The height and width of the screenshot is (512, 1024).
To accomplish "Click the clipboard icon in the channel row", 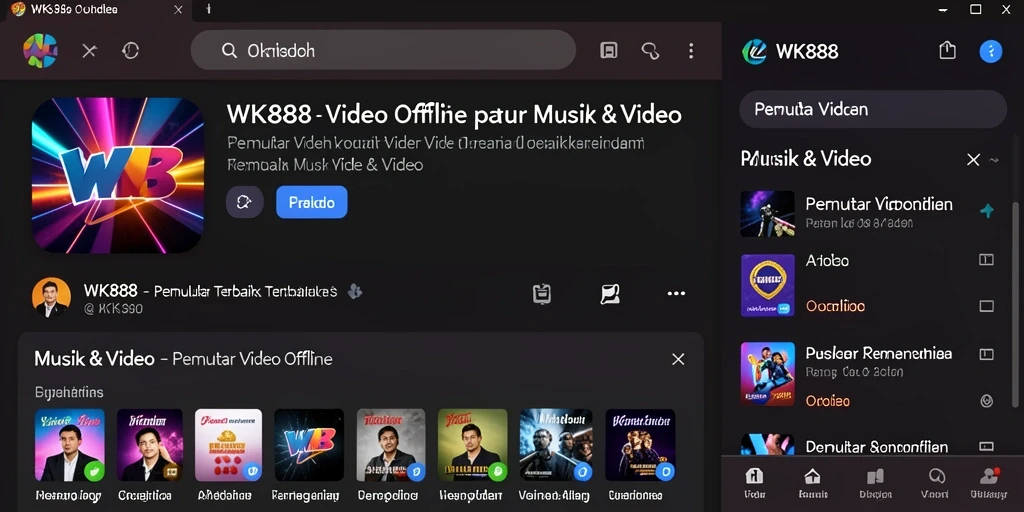I will pos(542,294).
